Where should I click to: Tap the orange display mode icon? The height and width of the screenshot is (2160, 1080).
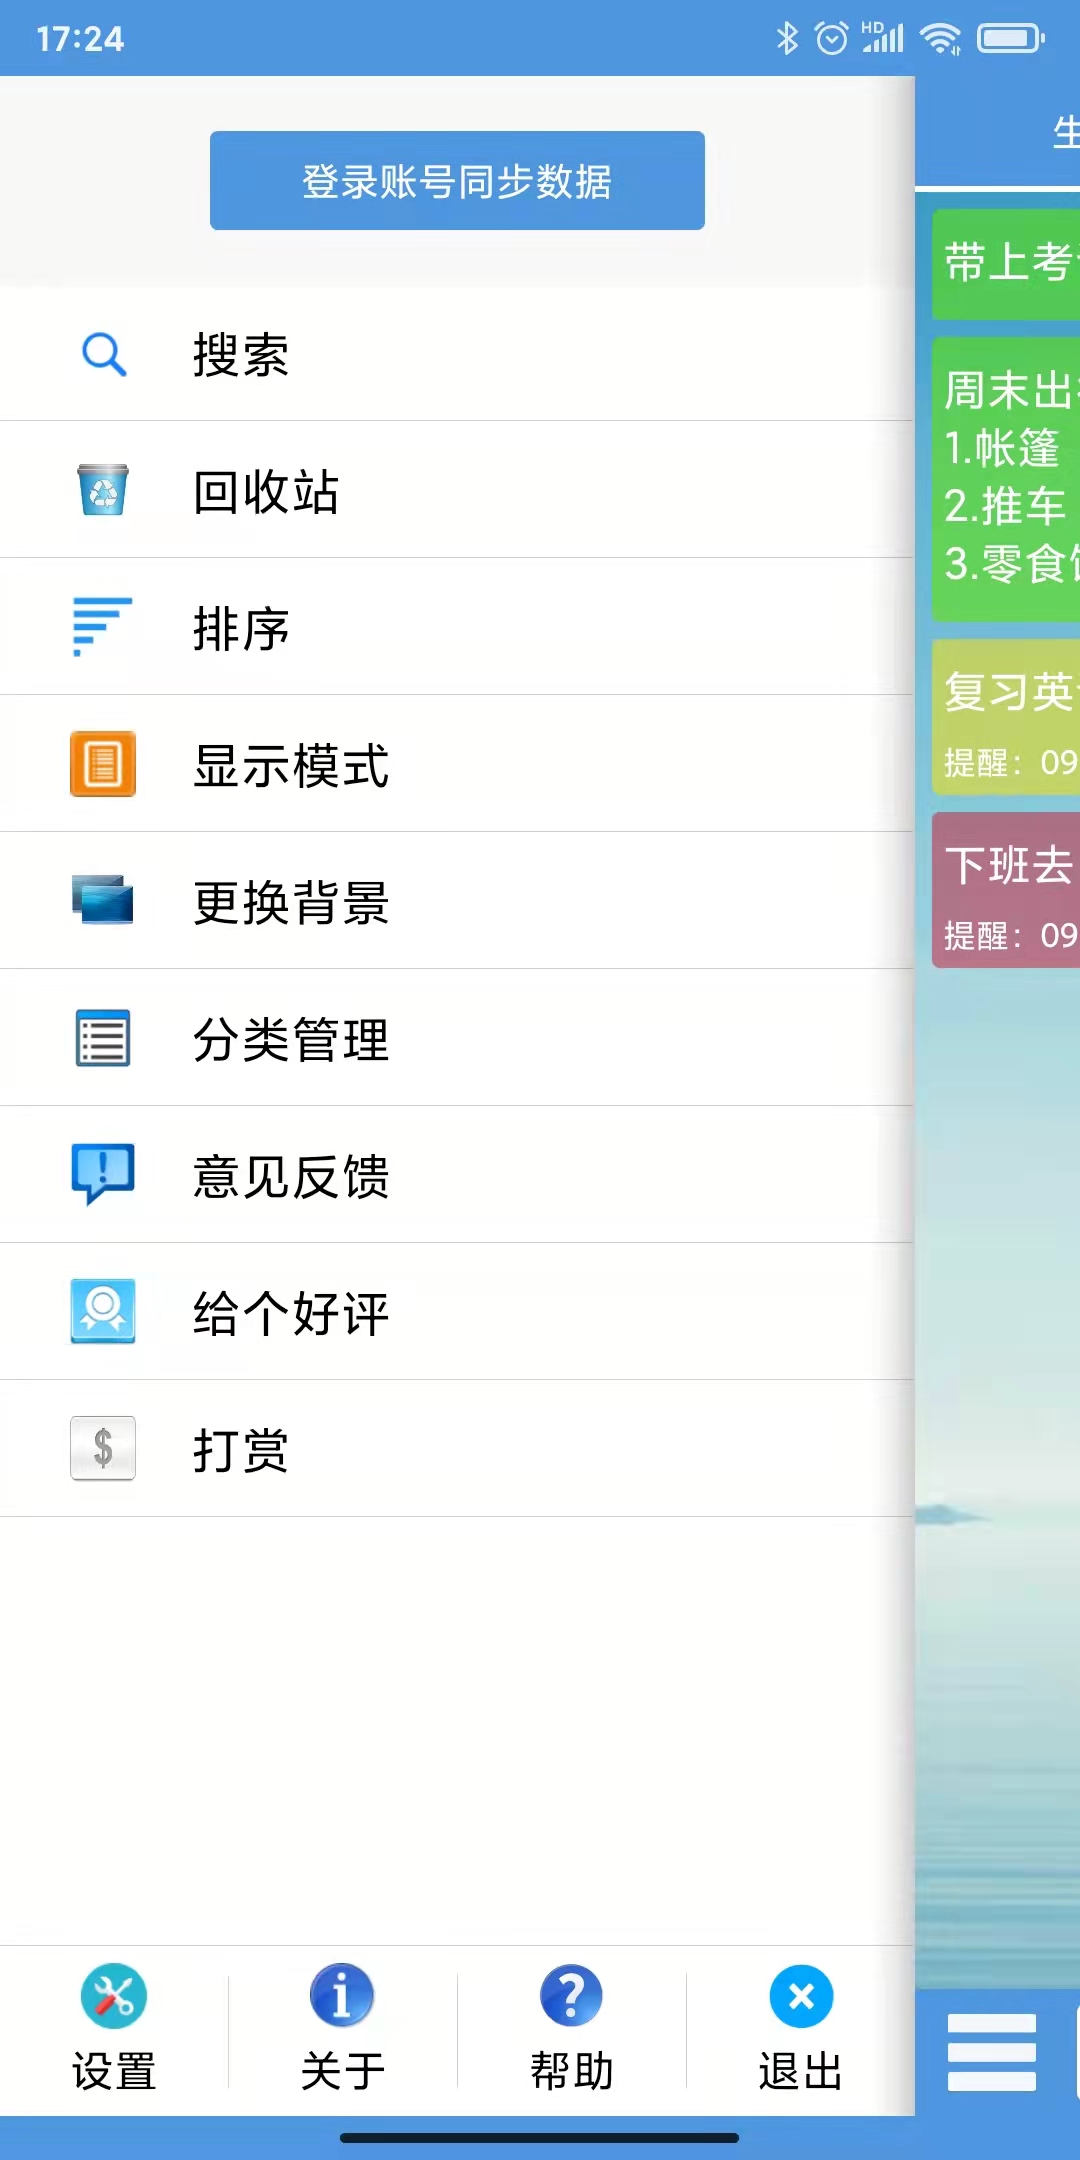103,764
